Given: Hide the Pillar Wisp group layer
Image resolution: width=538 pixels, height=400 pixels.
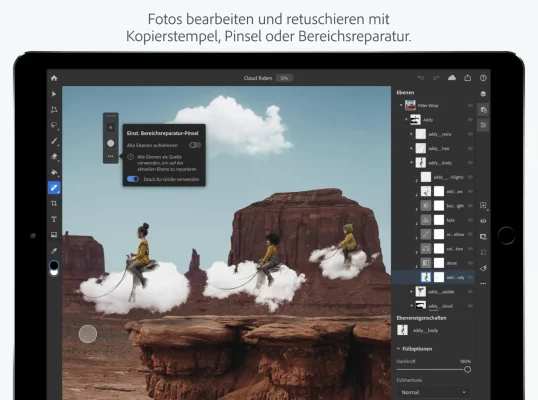Looking at the screenshot, I should pyautogui.click(x=470, y=106).
